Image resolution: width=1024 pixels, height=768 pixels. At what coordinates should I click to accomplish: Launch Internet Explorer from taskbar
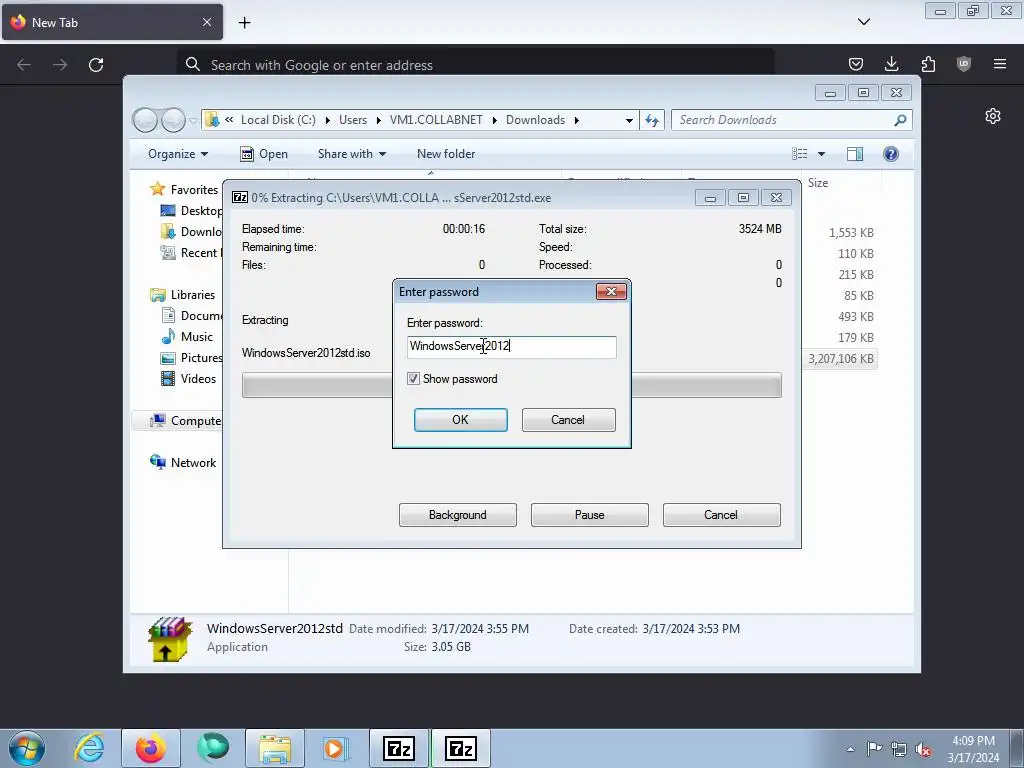pyautogui.click(x=89, y=748)
